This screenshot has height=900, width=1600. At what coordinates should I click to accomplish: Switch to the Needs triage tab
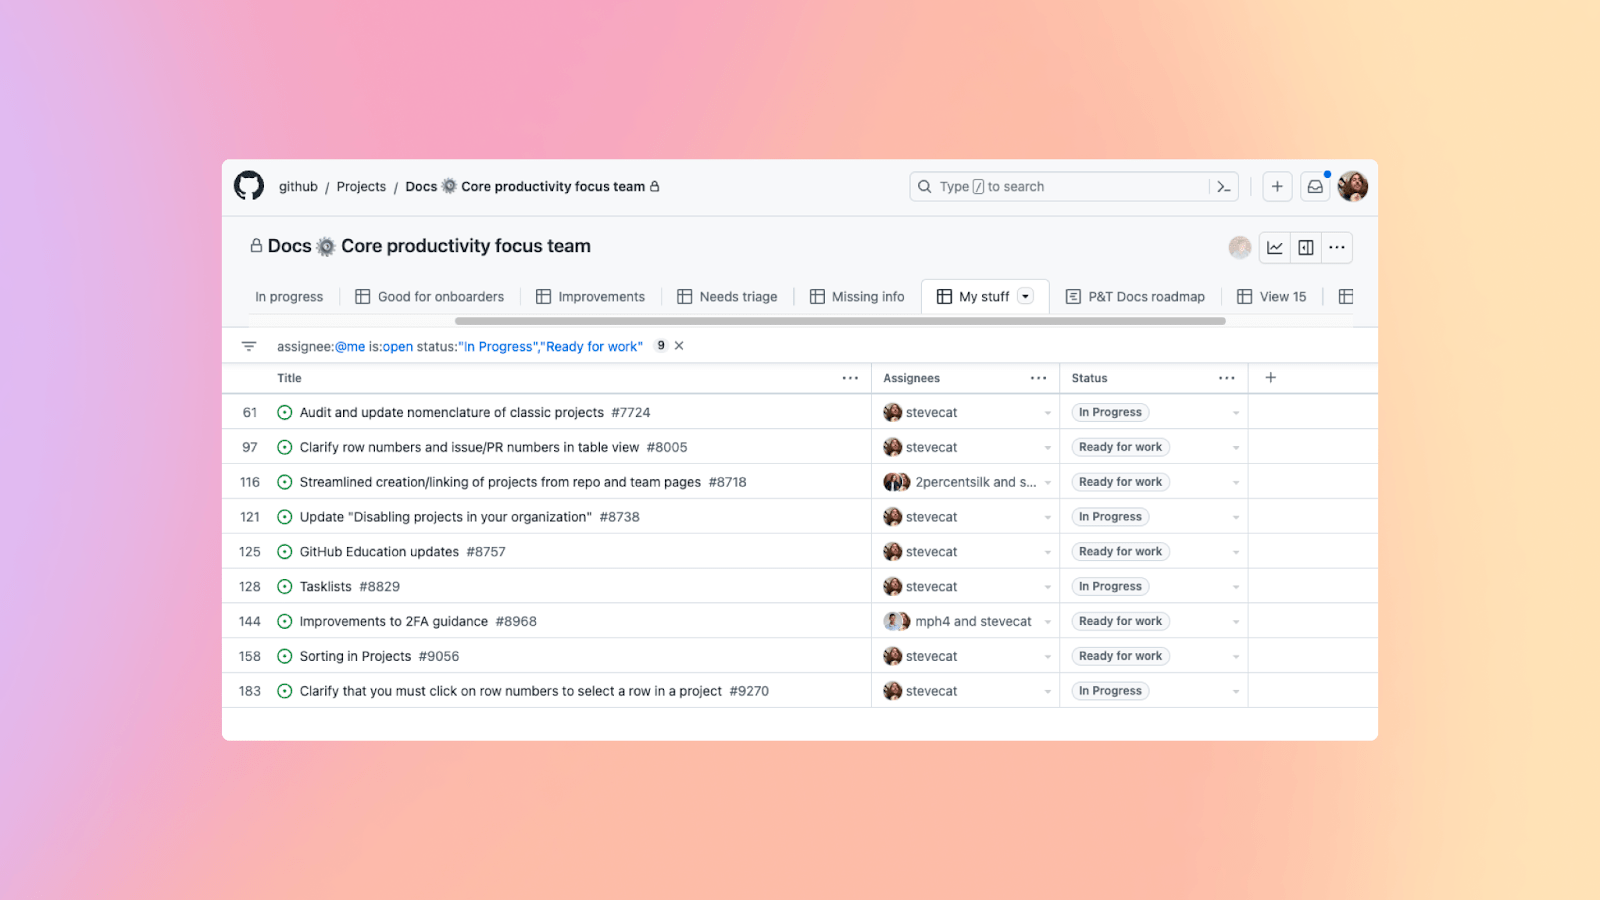coord(738,296)
